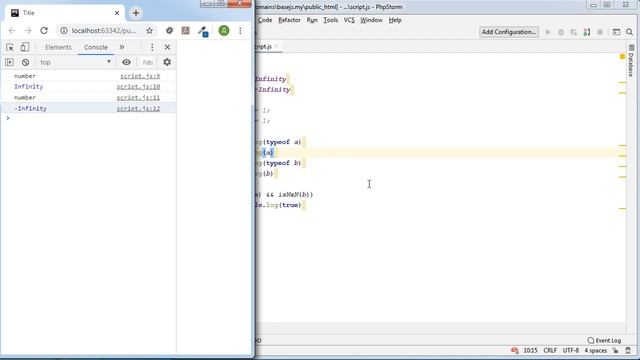
Task: Show the console sidebar
Action: click(9, 62)
